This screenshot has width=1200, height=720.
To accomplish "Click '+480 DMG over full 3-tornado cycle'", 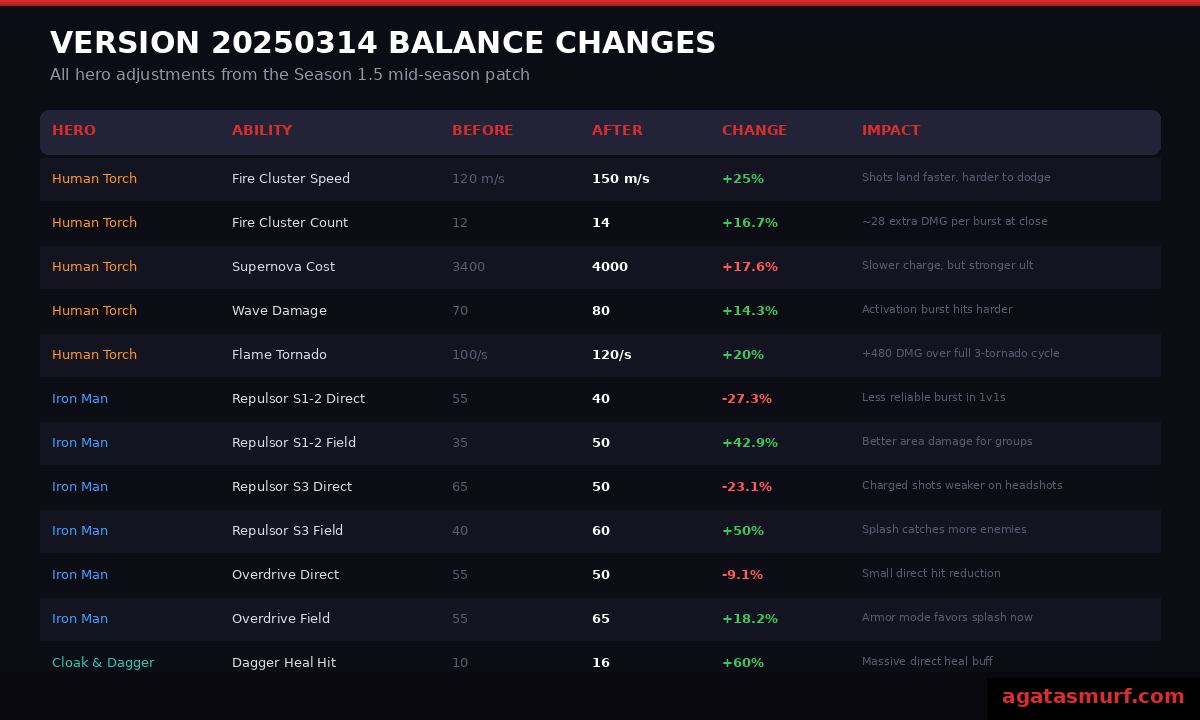I will 961,354.
